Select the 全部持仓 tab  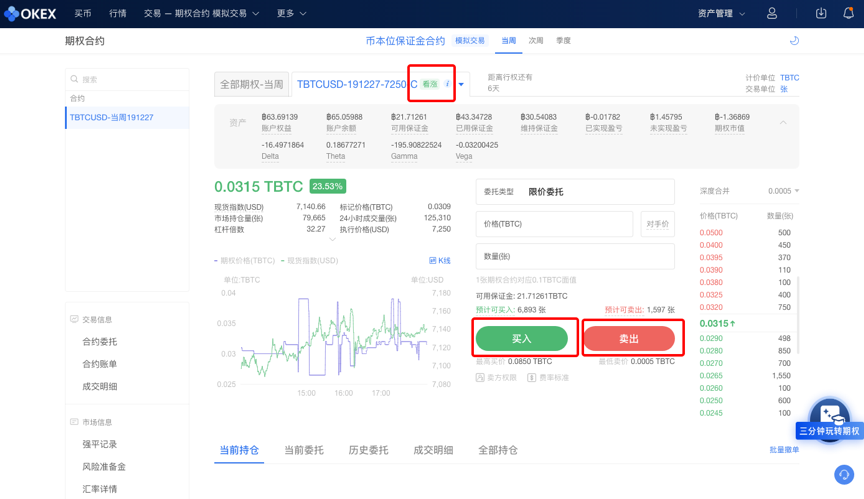pos(498,450)
